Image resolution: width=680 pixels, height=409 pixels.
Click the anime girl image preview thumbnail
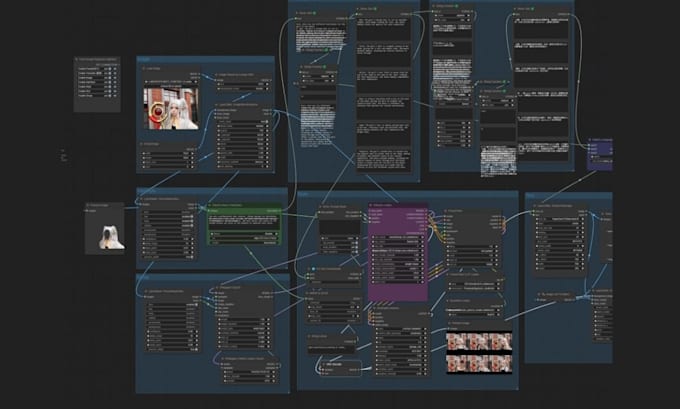click(170, 110)
